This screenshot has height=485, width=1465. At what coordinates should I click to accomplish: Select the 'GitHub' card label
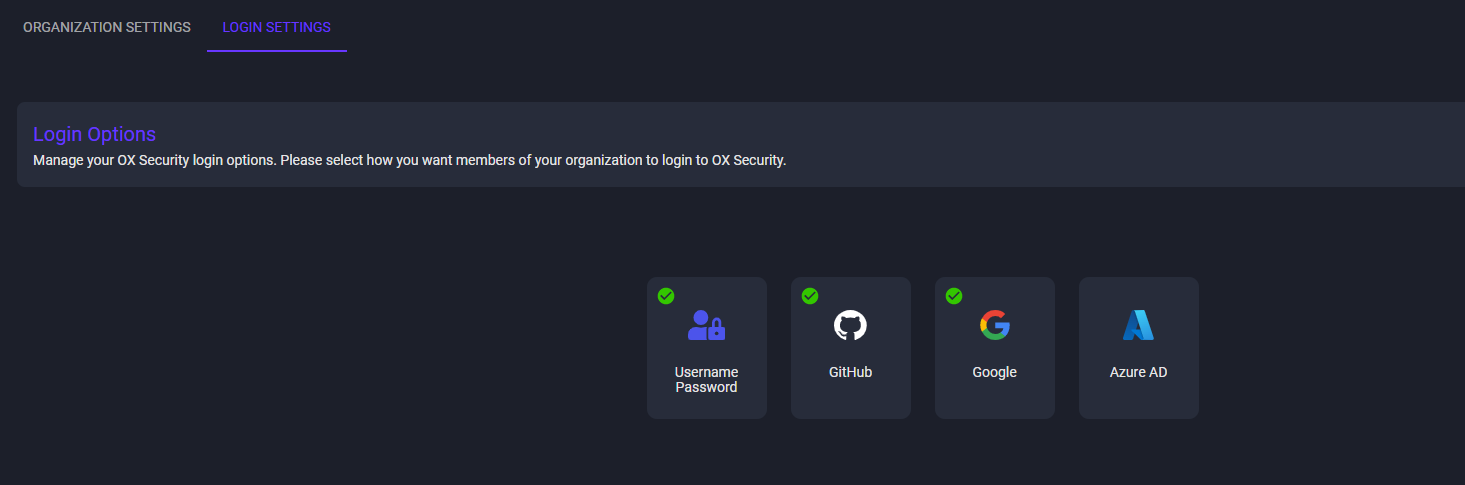(851, 372)
